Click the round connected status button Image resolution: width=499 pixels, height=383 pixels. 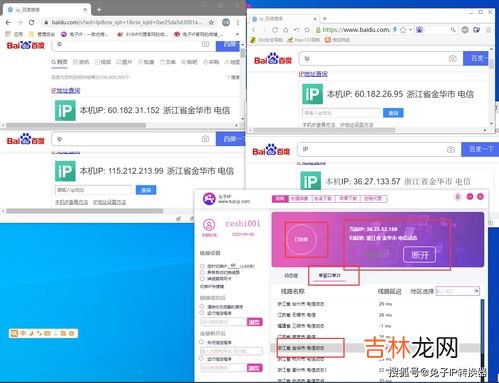pos(301,239)
